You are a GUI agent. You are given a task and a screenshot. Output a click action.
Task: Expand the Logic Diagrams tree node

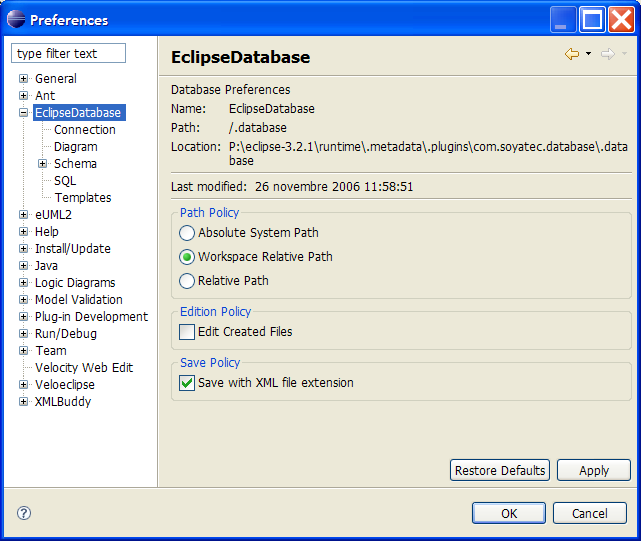tap(24, 283)
